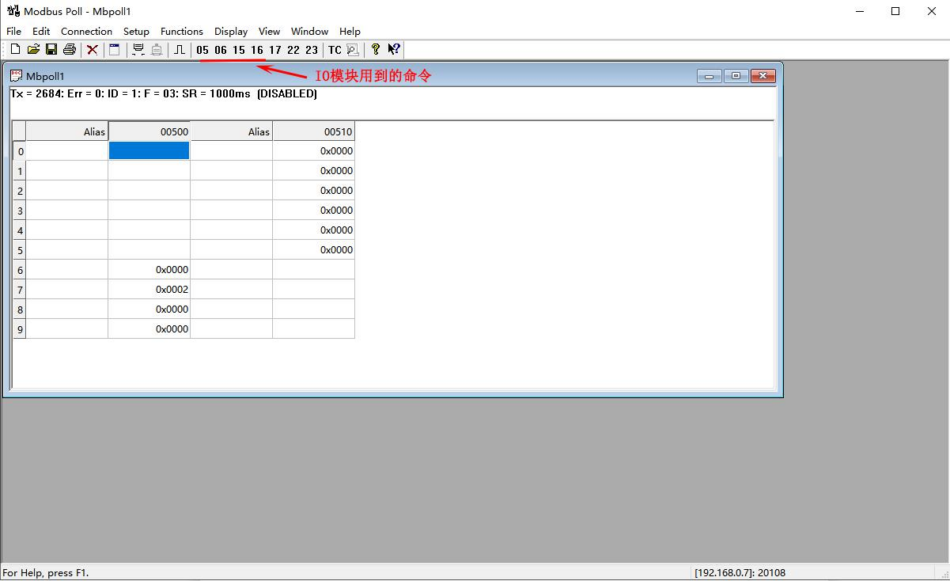
Task: Select function 06 write single register
Action: pos(221,50)
